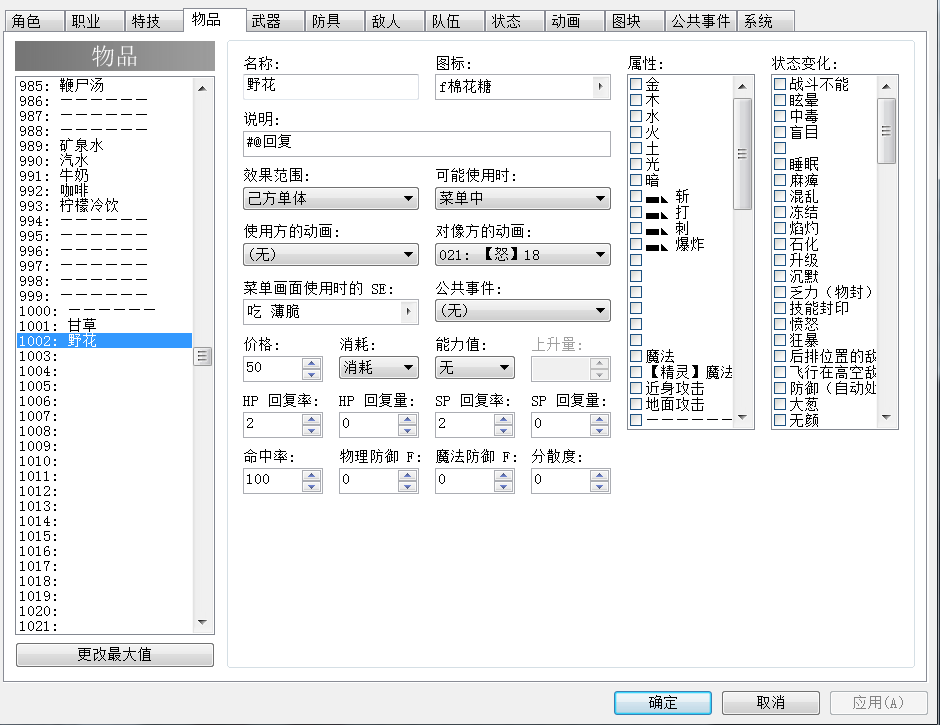
Task: Increase 物理防御 F with up arrow
Action: (x=408, y=474)
